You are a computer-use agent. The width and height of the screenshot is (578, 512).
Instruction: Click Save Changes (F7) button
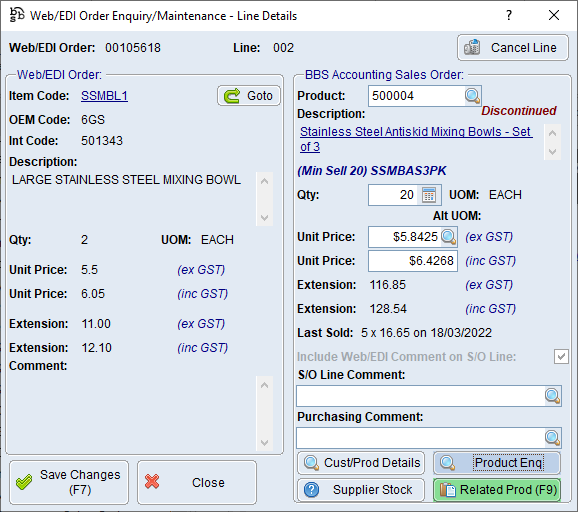[x=69, y=482]
